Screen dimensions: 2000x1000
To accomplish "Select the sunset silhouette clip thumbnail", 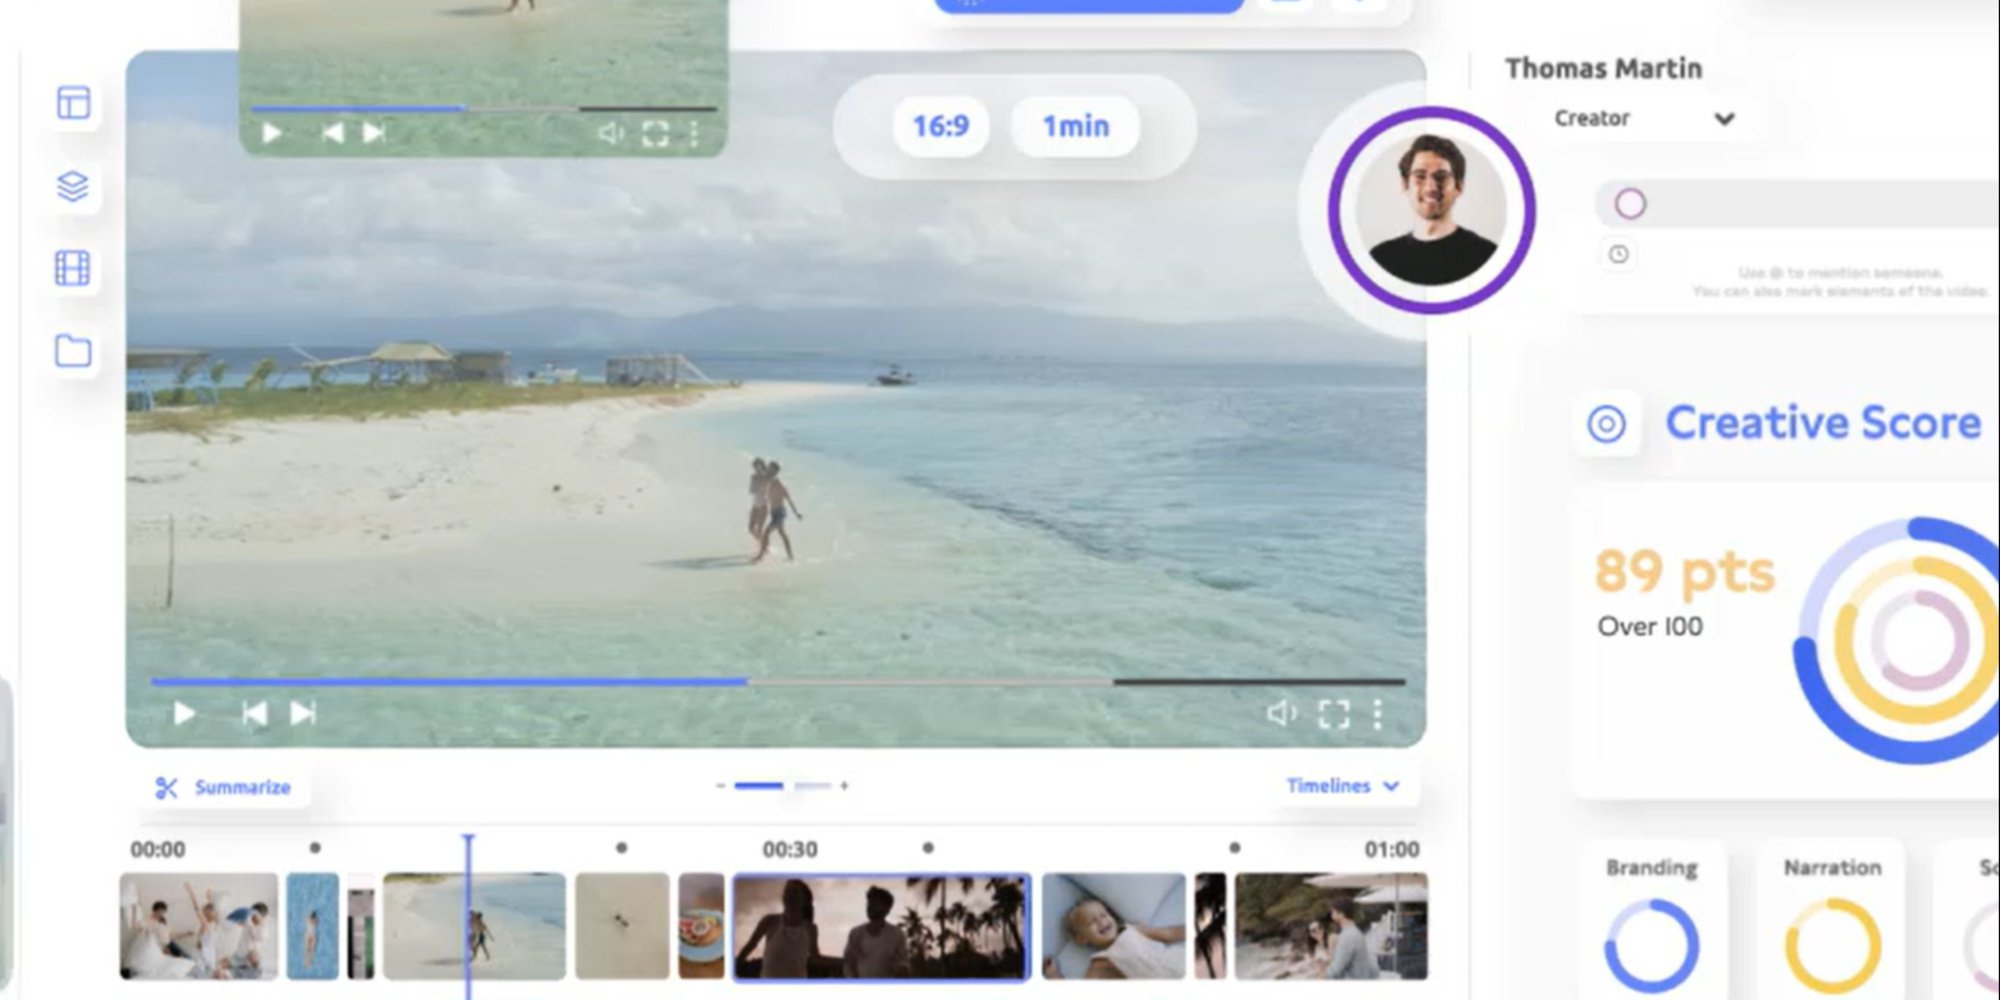I will click(x=881, y=926).
